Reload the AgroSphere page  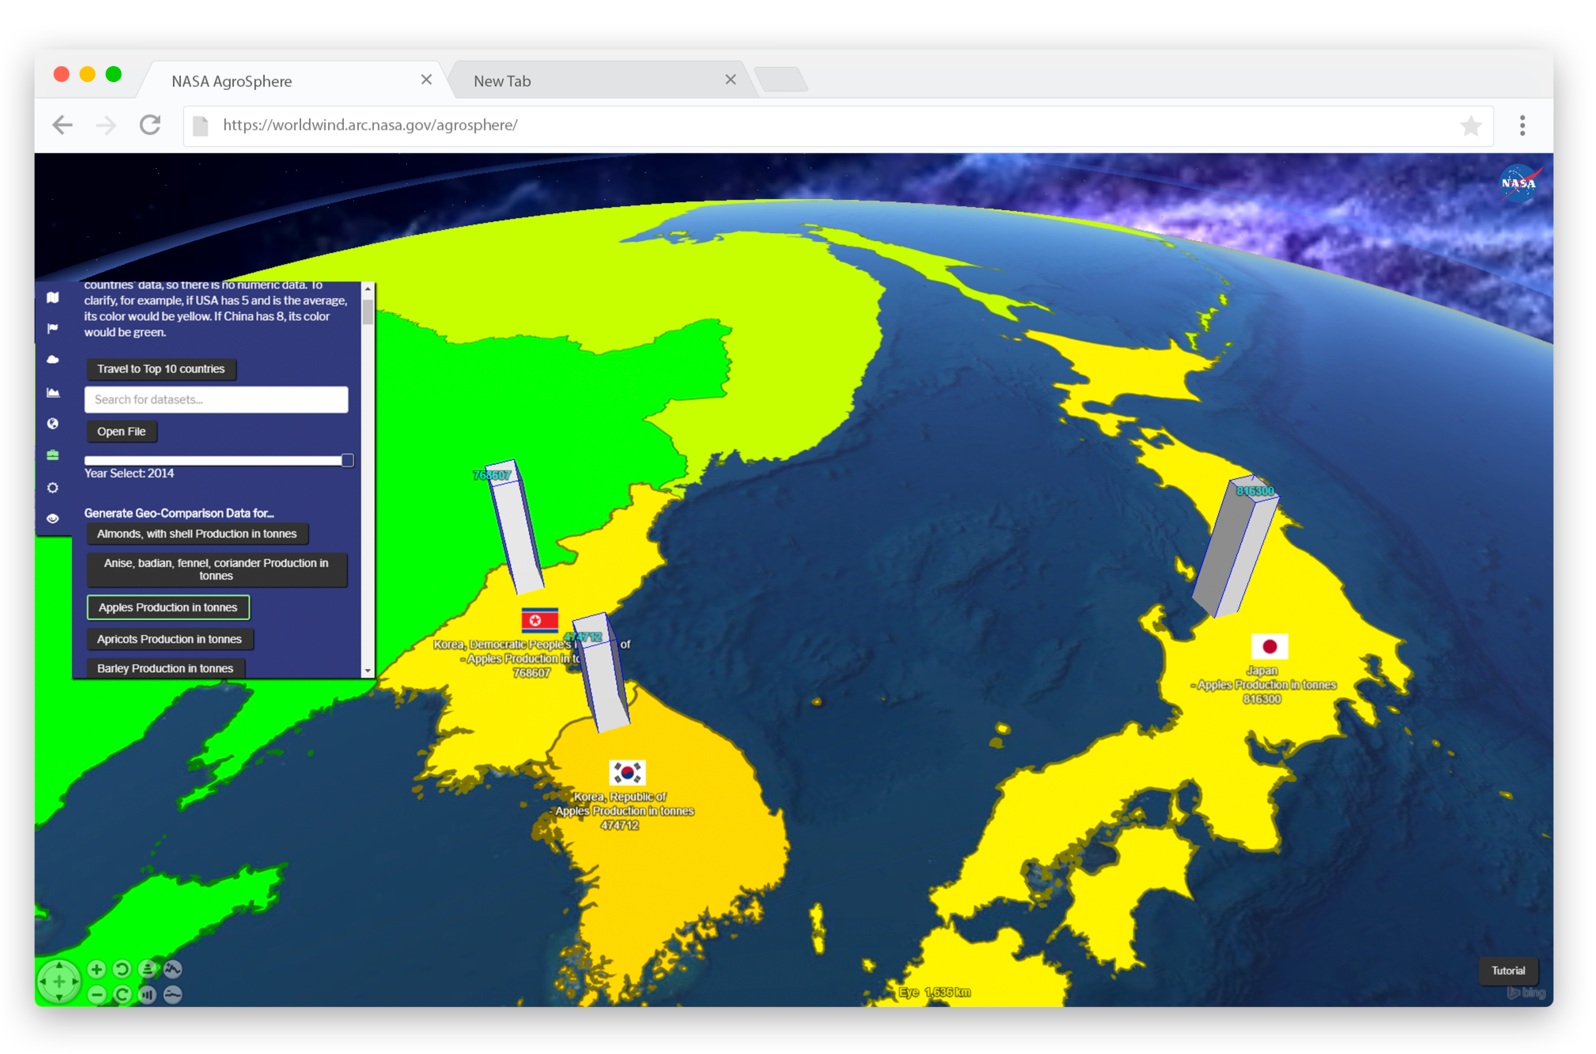point(150,125)
